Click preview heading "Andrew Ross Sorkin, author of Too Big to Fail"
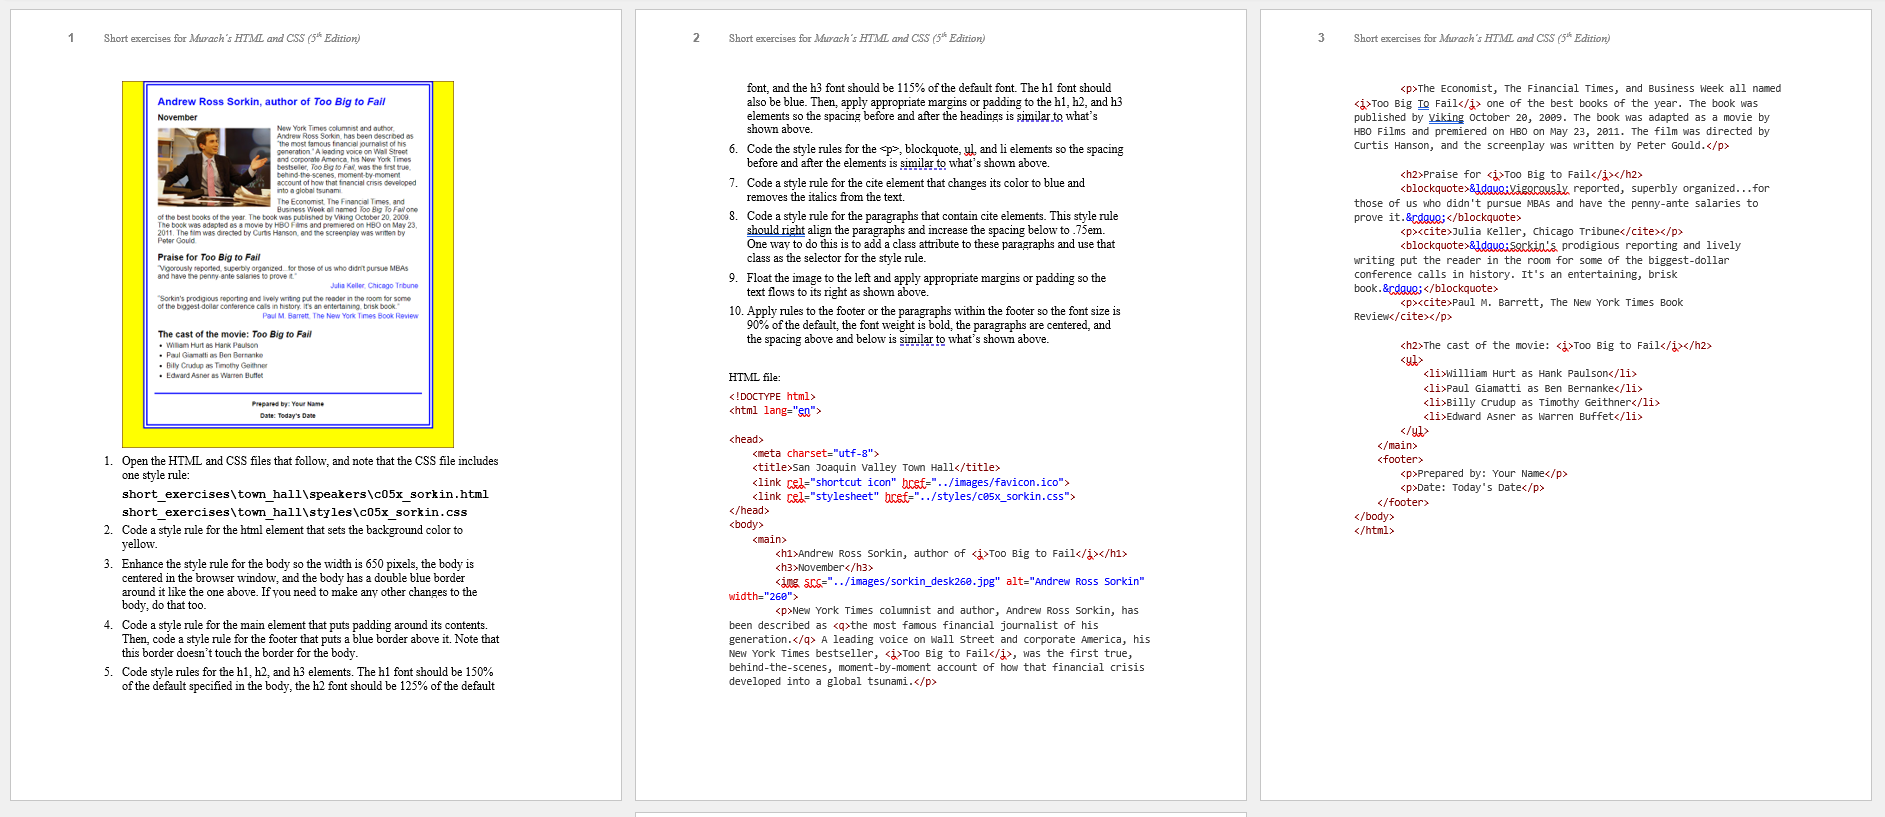This screenshot has height=817, width=1885. tap(271, 101)
